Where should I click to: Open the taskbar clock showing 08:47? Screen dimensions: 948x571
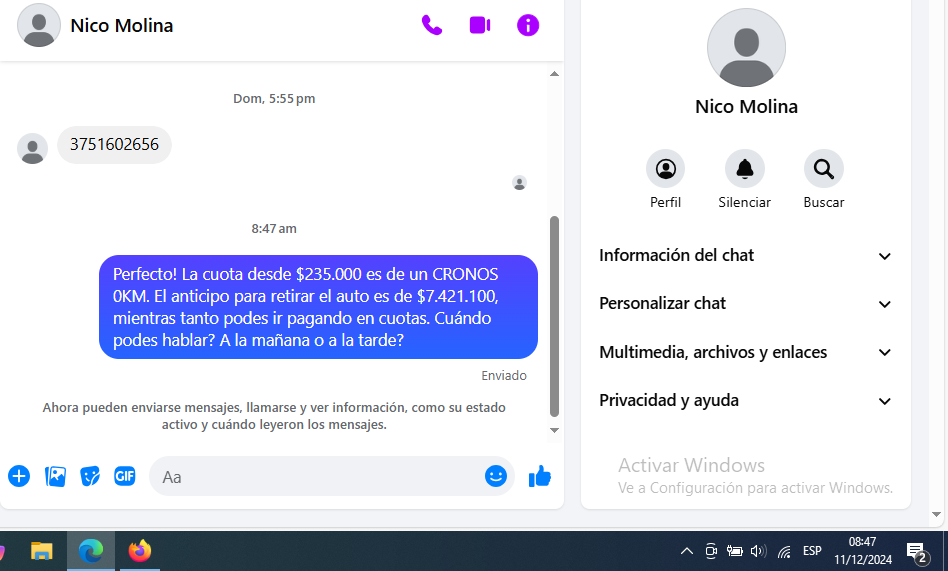(863, 551)
